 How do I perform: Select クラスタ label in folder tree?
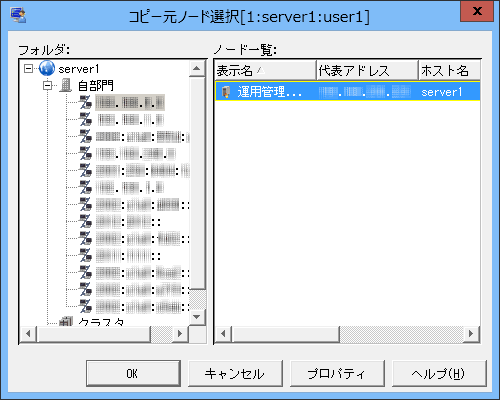(x=101, y=321)
